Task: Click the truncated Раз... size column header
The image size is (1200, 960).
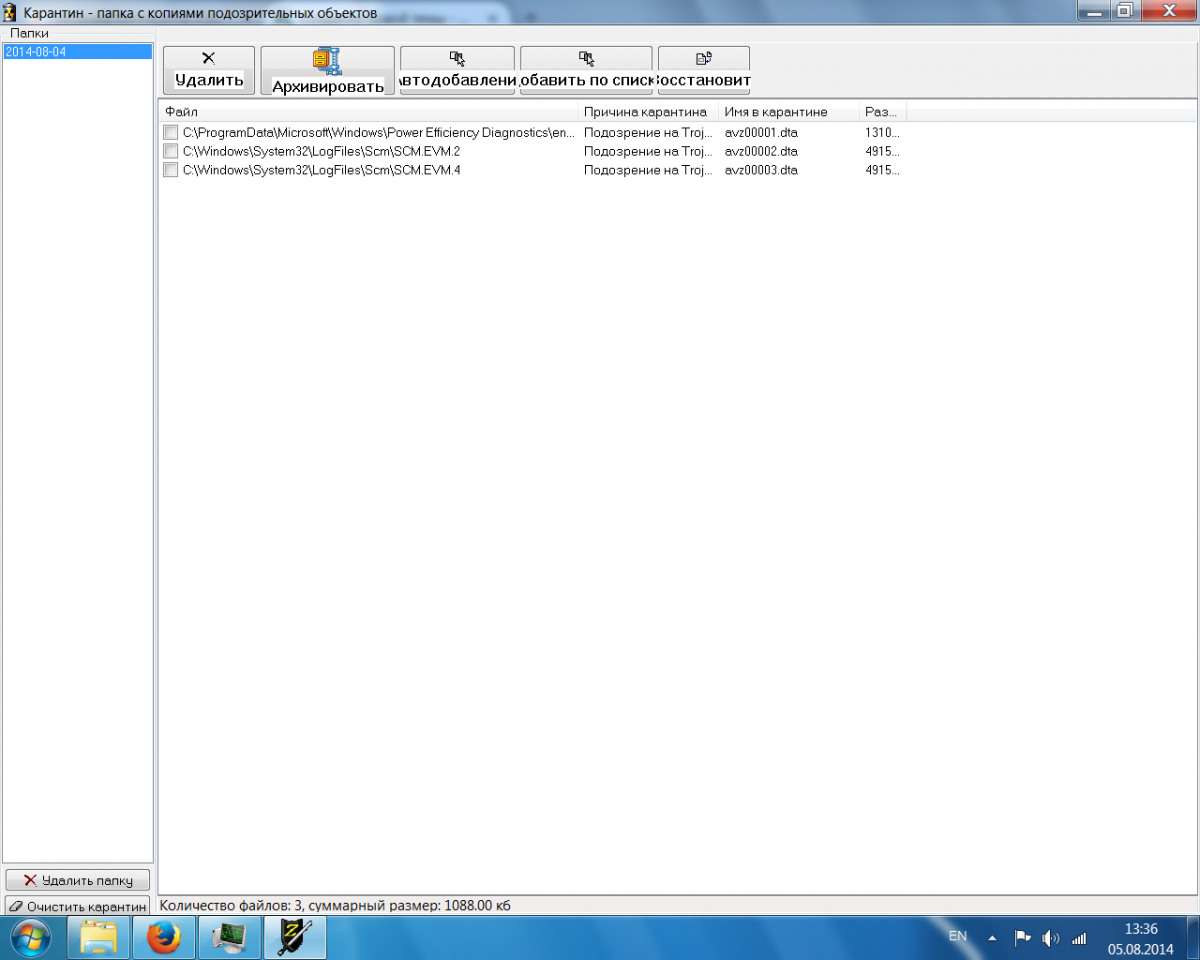Action: pos(883,112)
